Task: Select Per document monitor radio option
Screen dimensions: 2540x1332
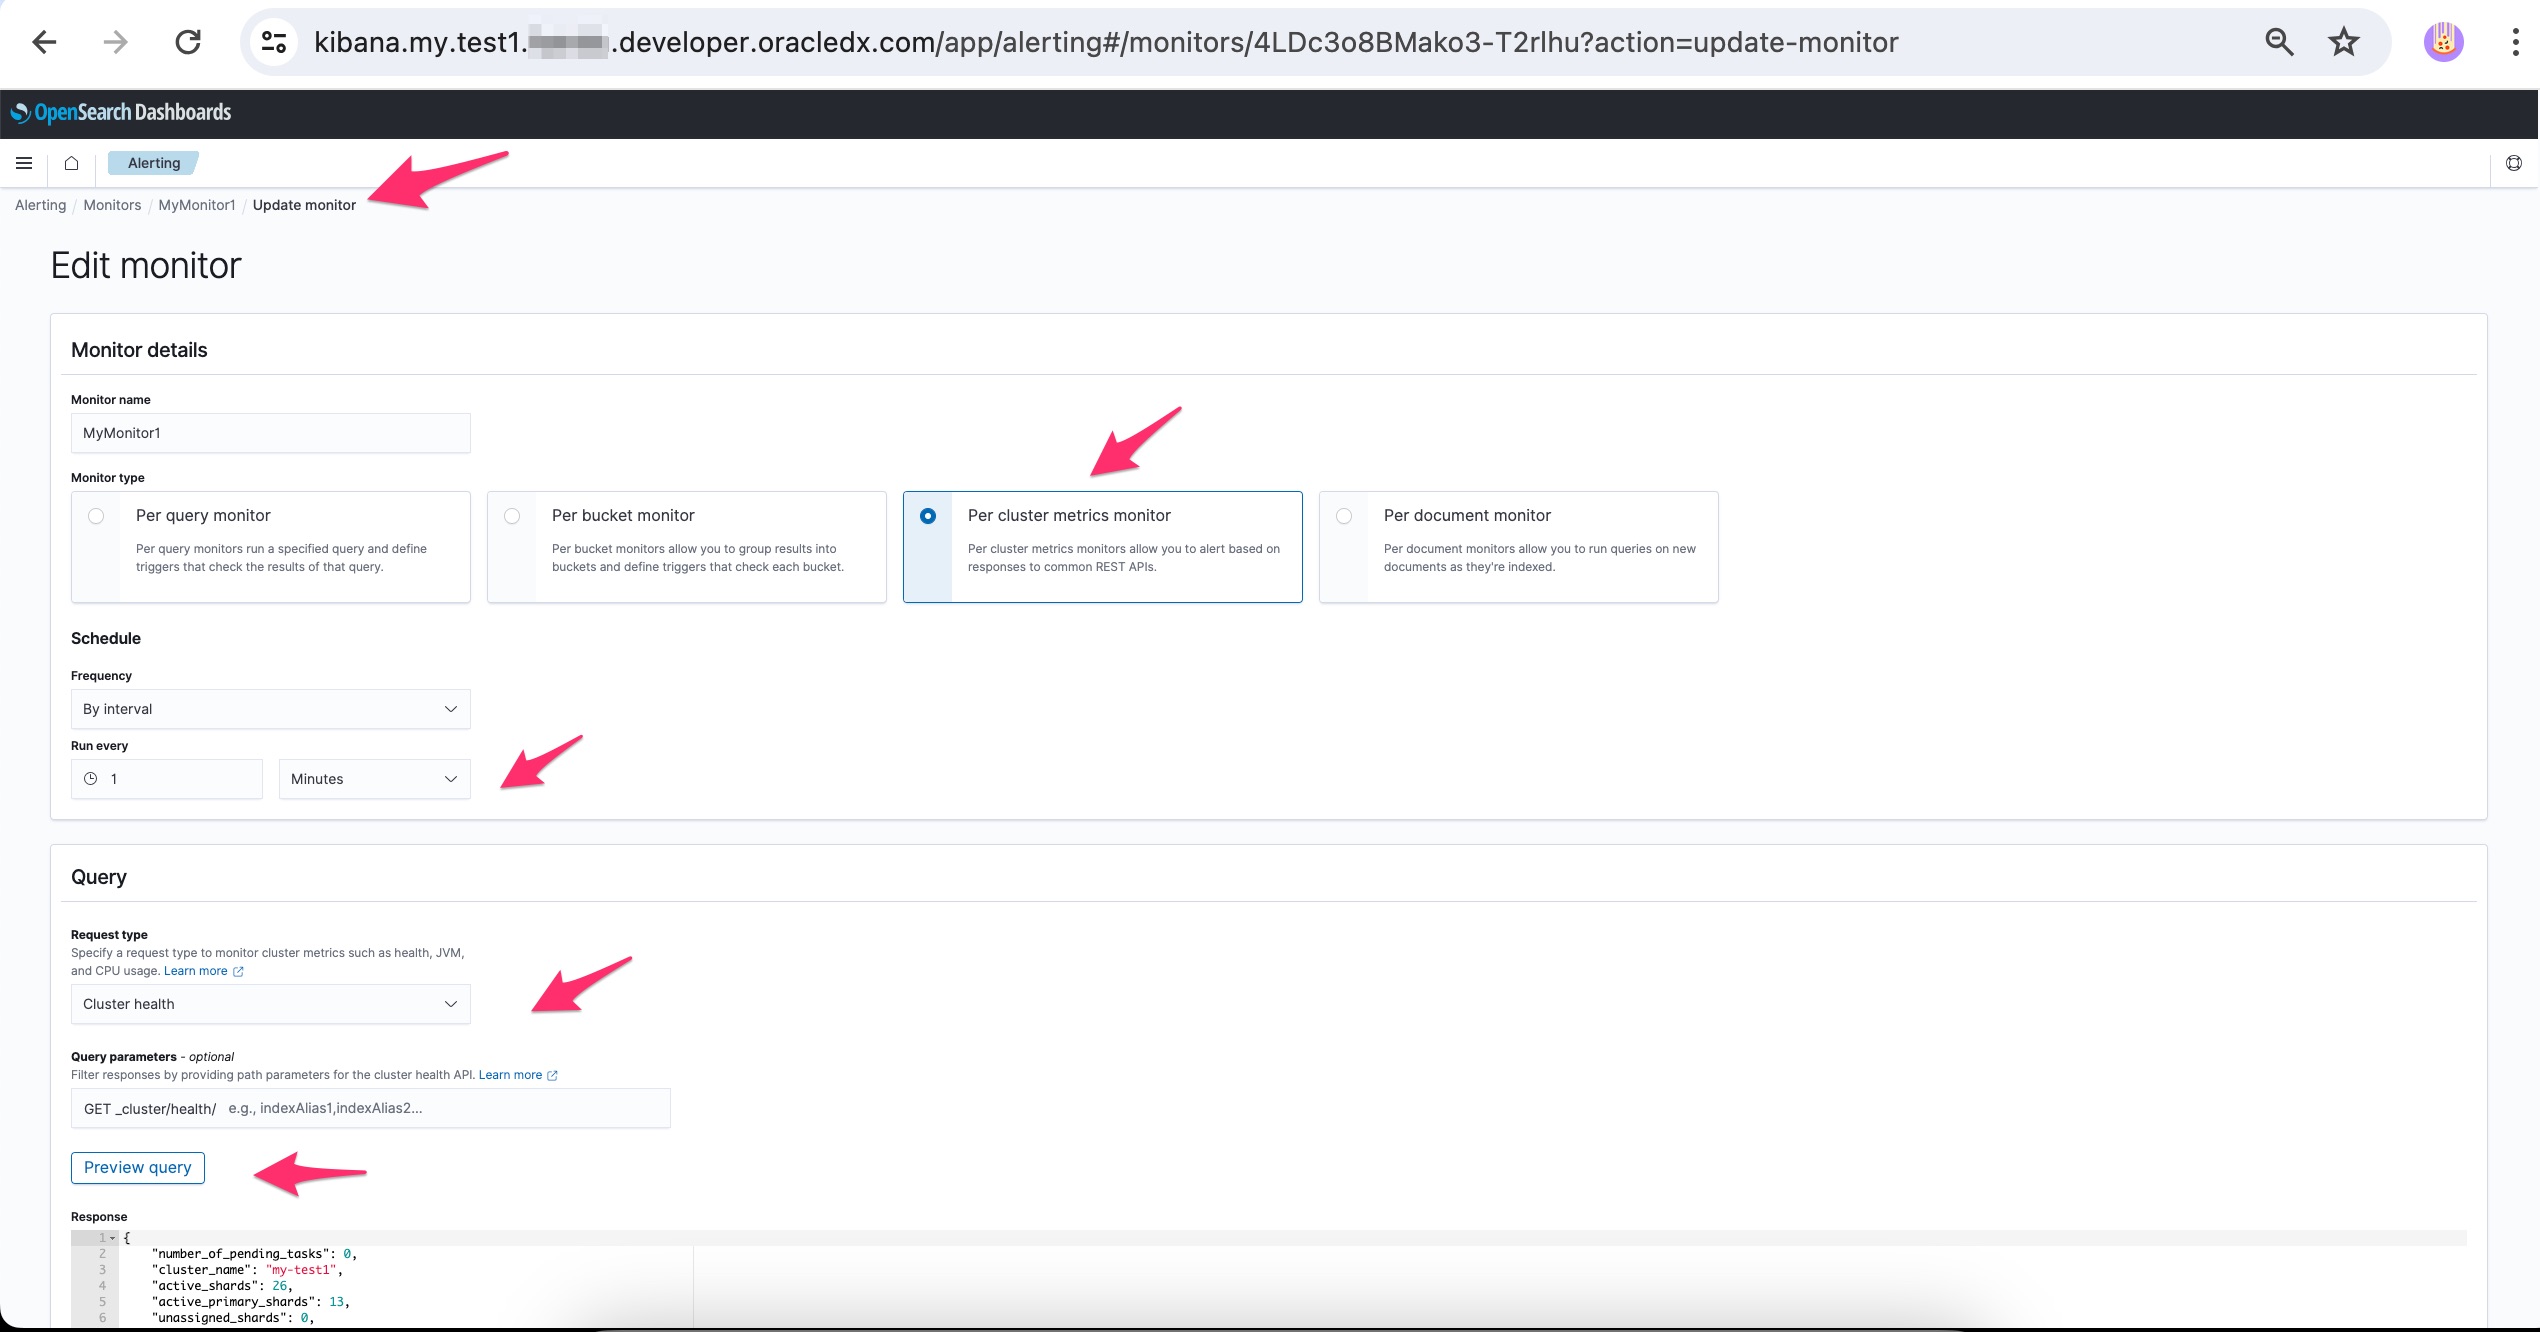Action: click(x=1344, y=516)
